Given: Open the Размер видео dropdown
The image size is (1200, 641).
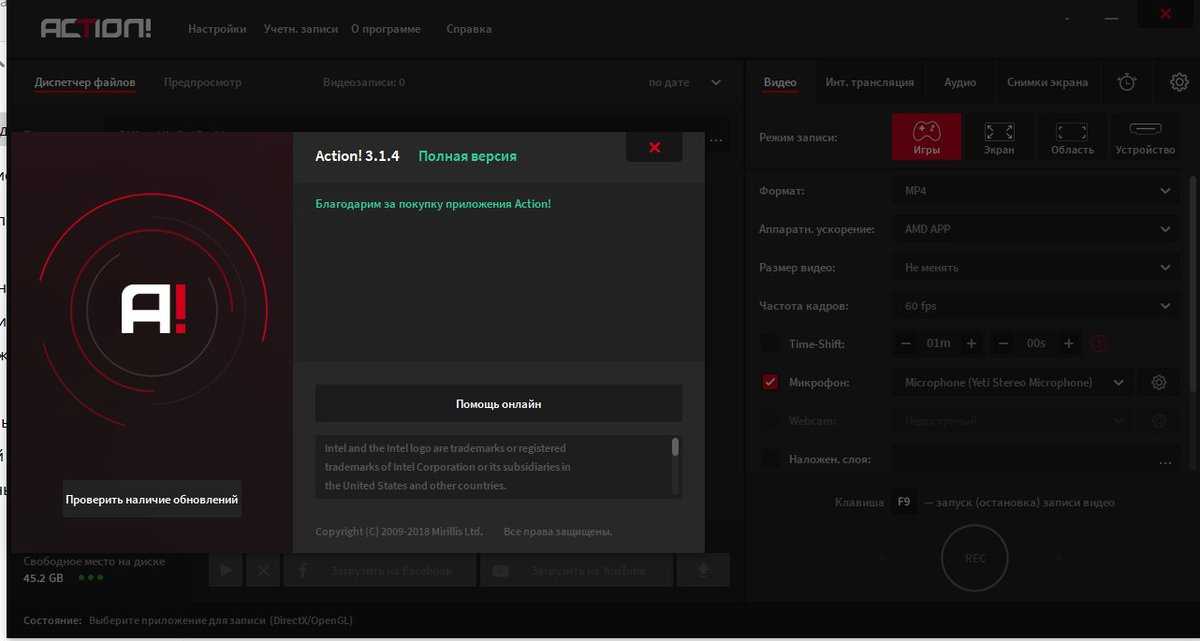Looking at the screenshot, I should point(1036,267).
